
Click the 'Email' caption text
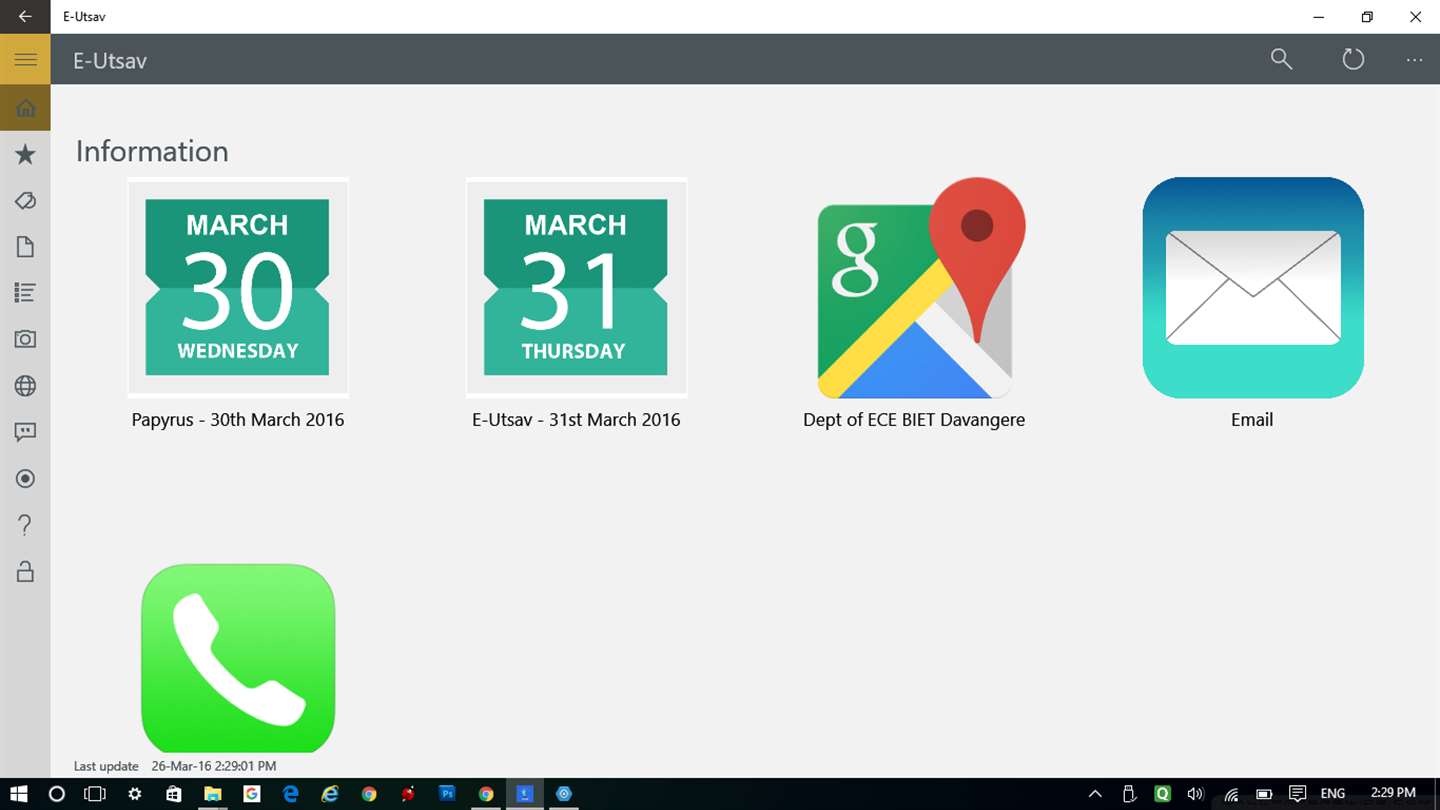pyautogui.click(x=1252, y=420)
